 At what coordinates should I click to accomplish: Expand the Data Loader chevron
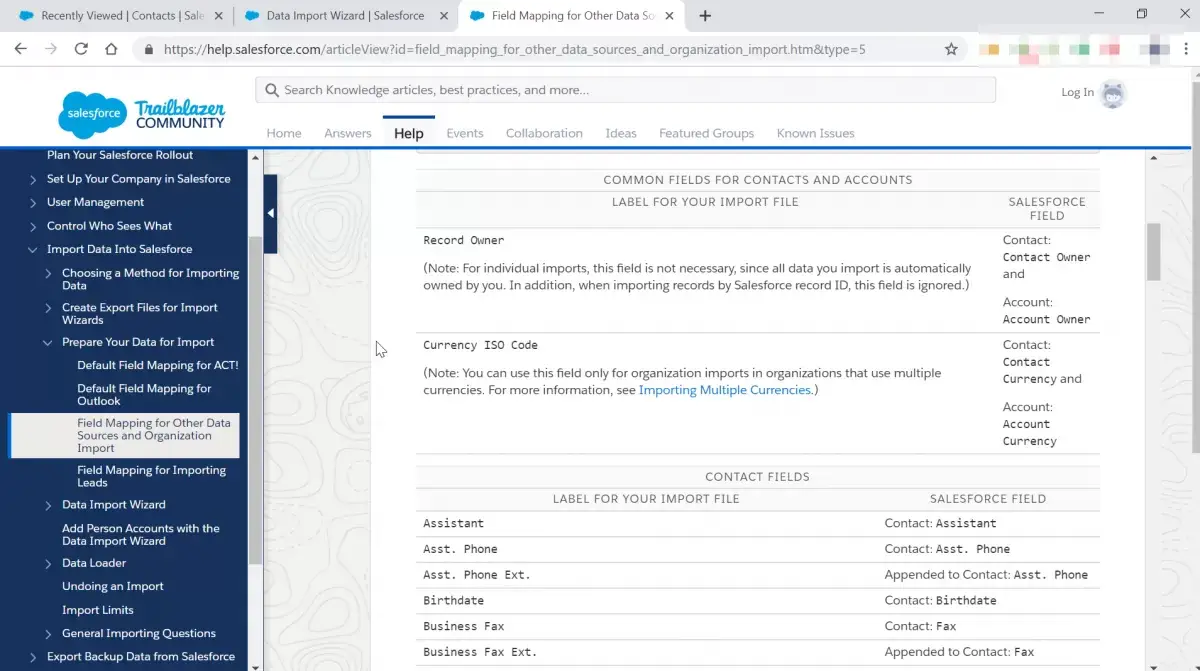click(48, 564)
